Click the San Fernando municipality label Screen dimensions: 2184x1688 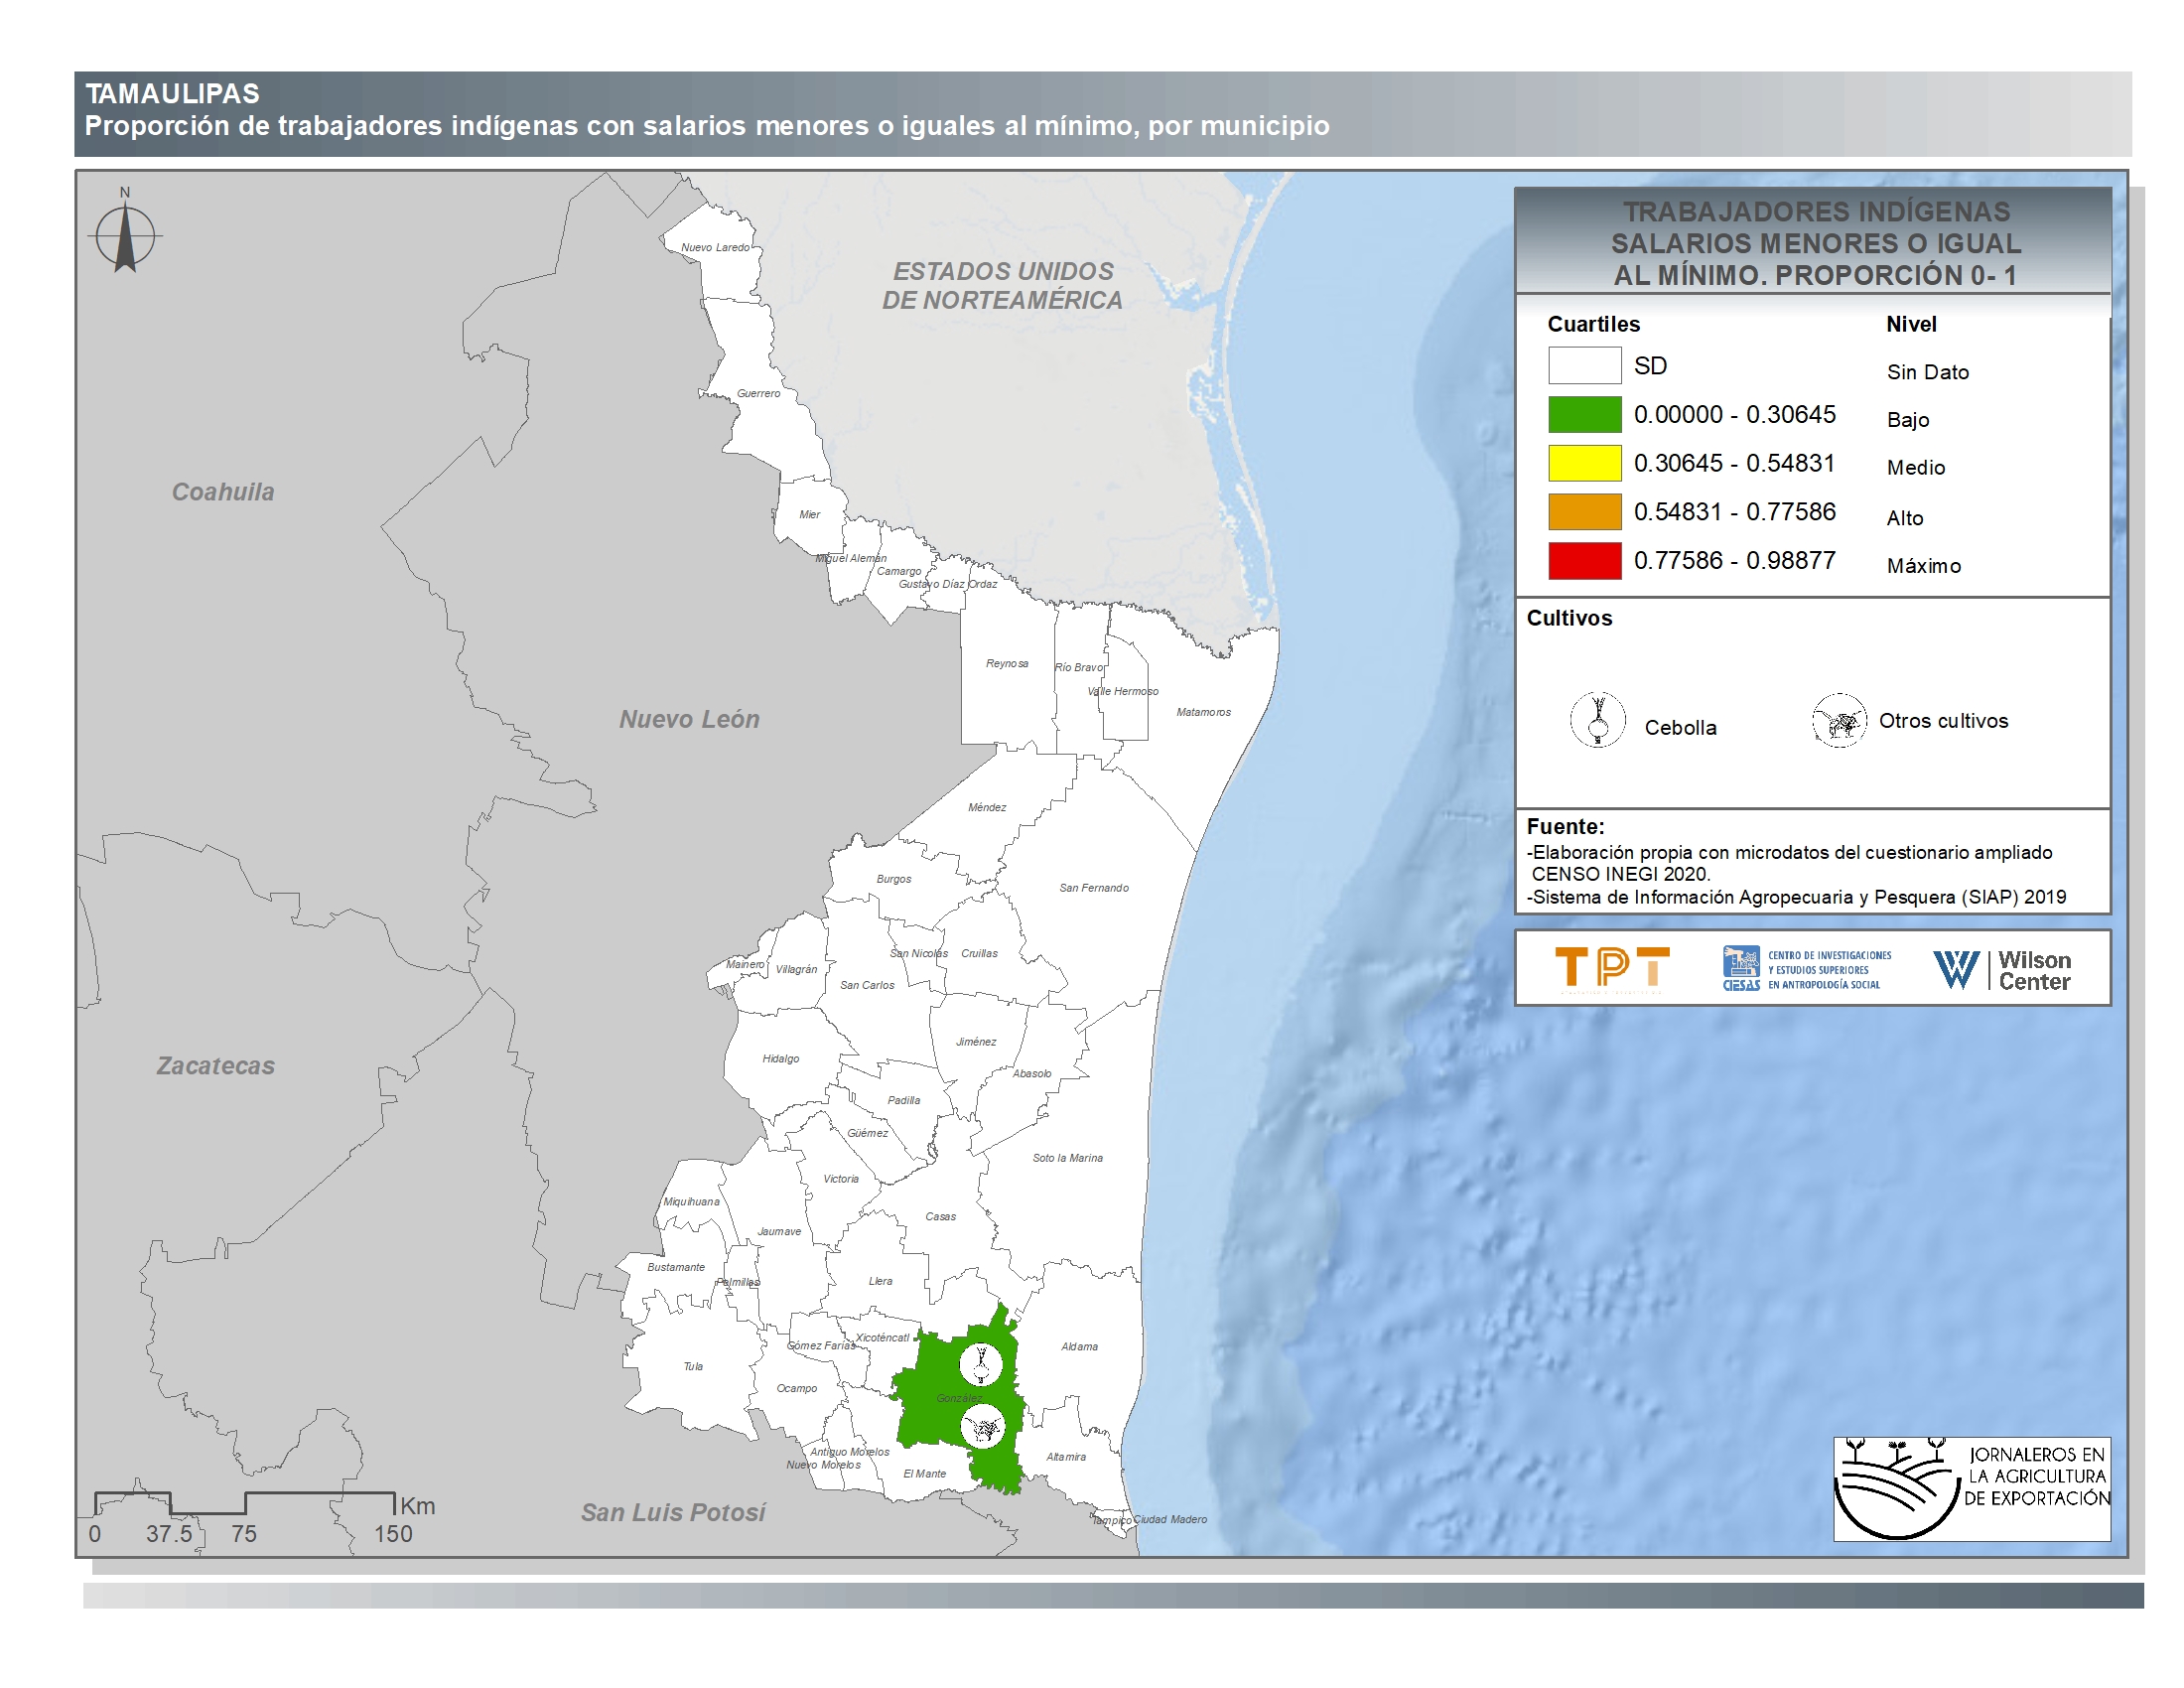coord(1094,888)
